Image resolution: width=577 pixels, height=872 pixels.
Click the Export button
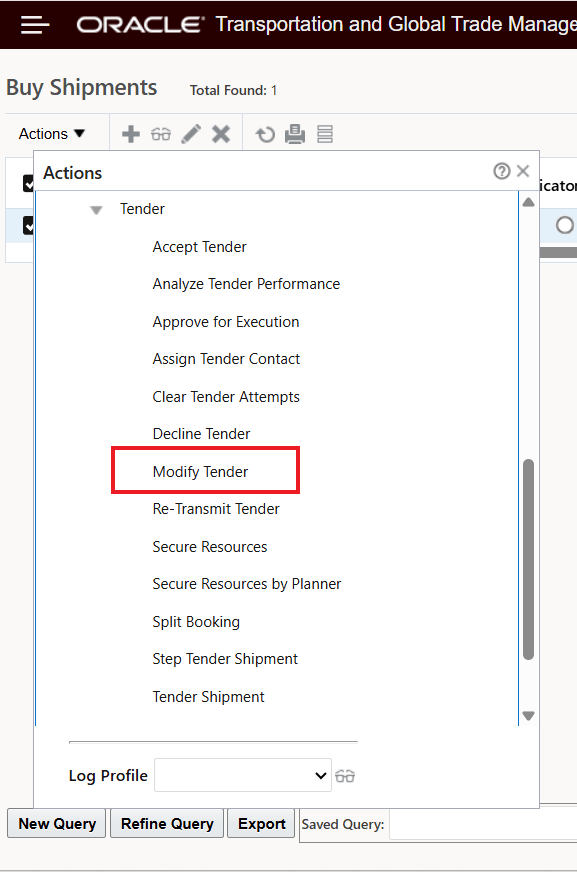tap(261, 823)
